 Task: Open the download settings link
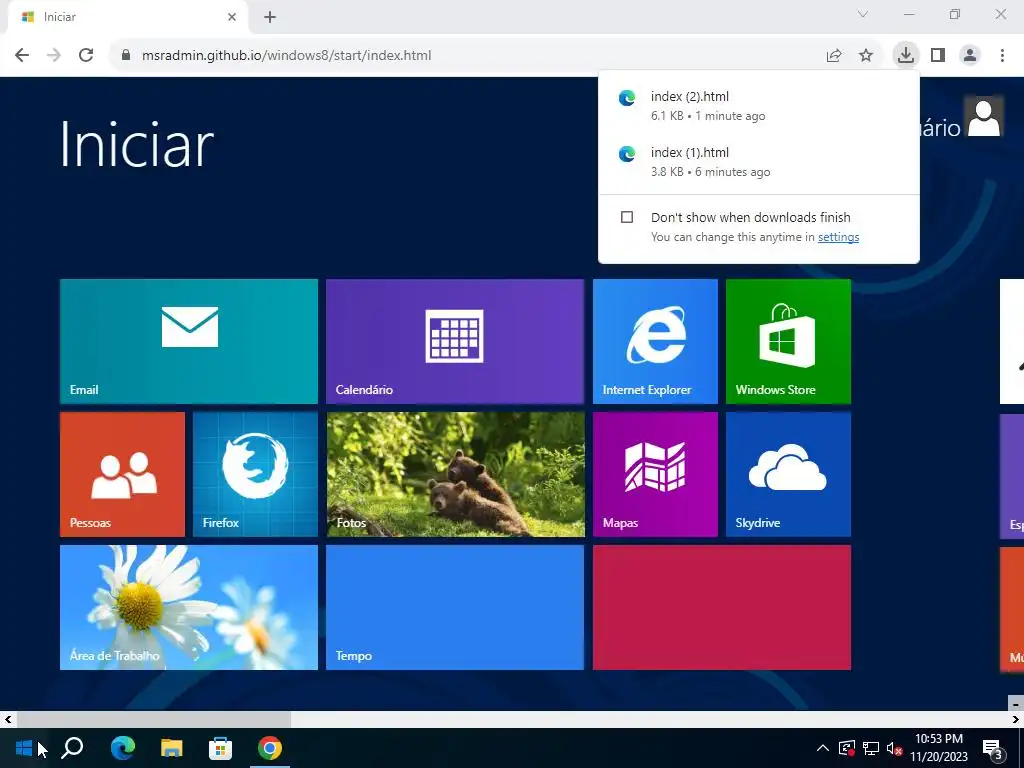point(839,237)
